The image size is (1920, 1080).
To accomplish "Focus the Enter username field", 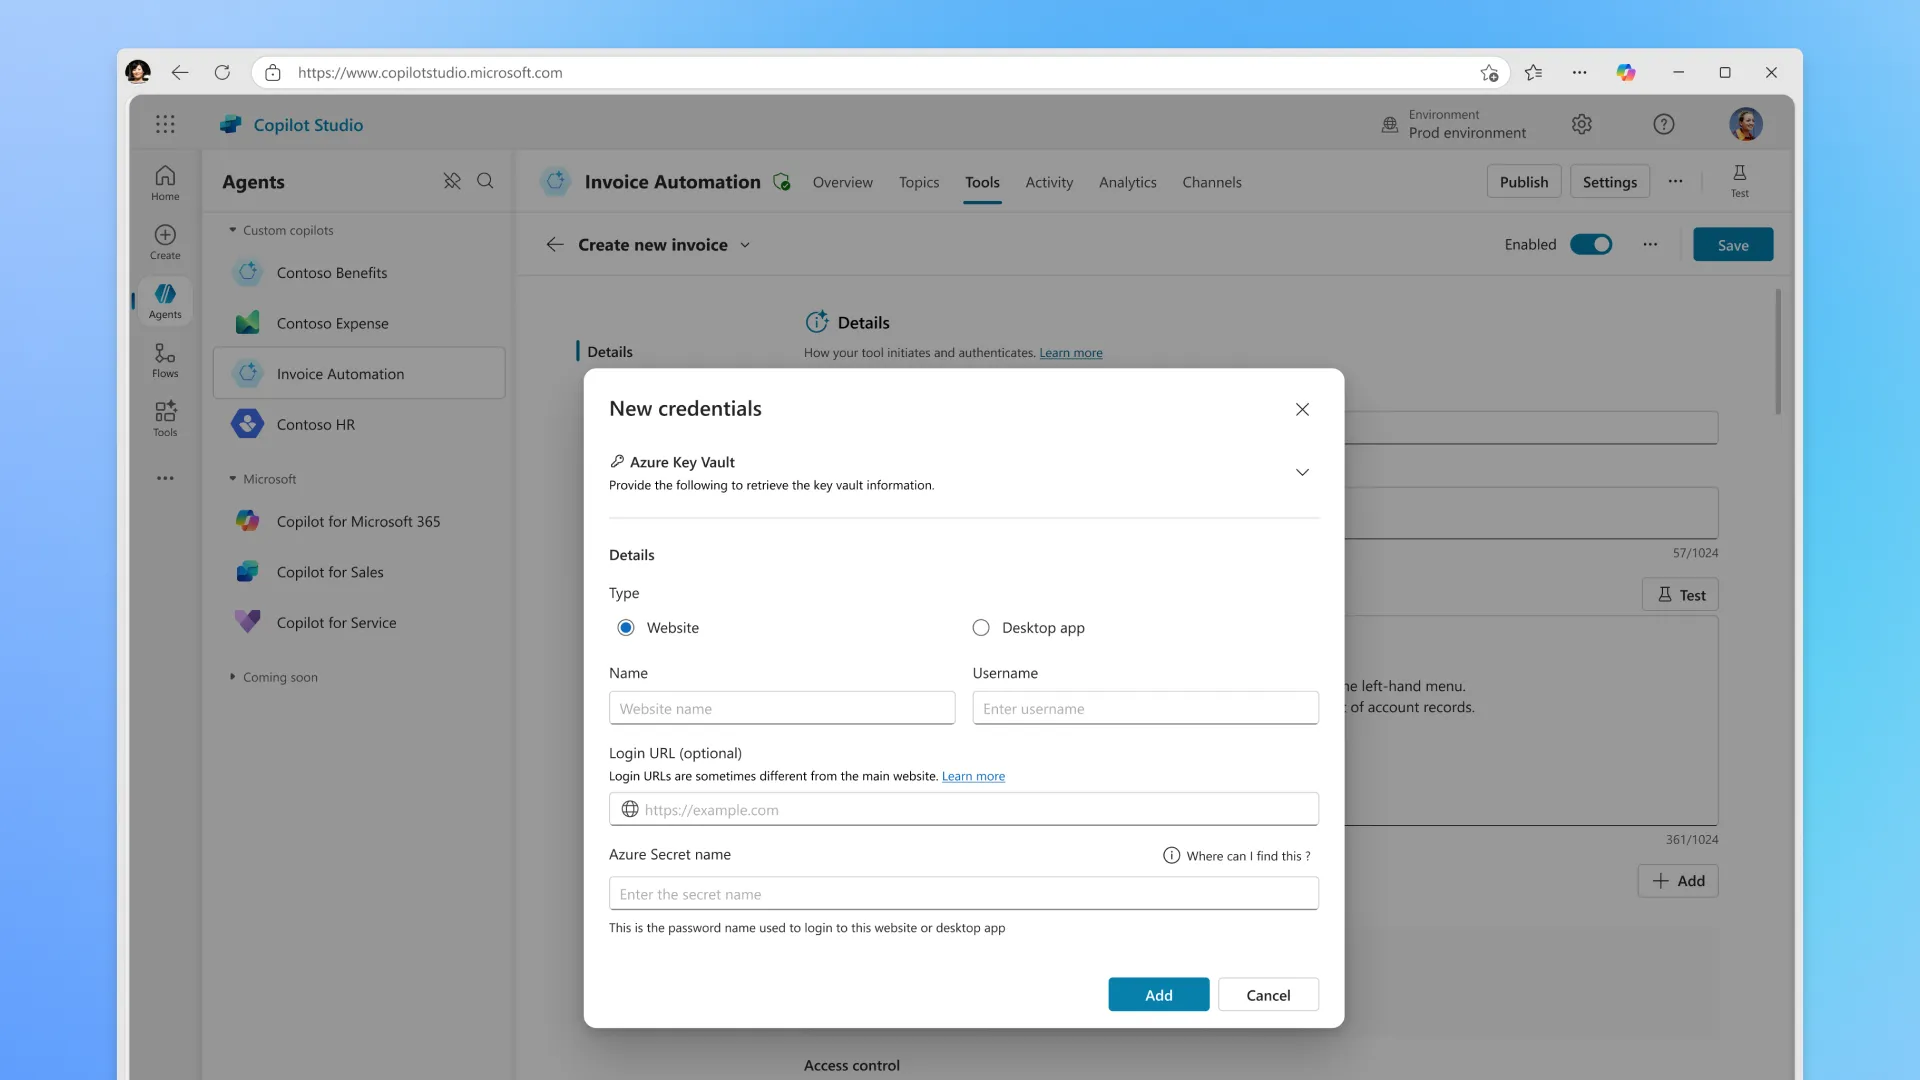I will (x=1145, y=708).
